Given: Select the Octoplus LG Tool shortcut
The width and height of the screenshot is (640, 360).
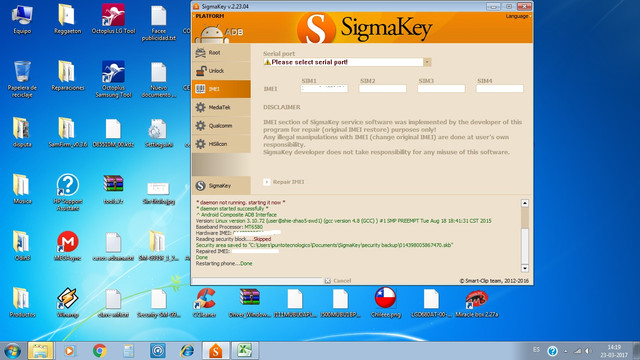Looking at the screenshot, I should tap(113, 19).
